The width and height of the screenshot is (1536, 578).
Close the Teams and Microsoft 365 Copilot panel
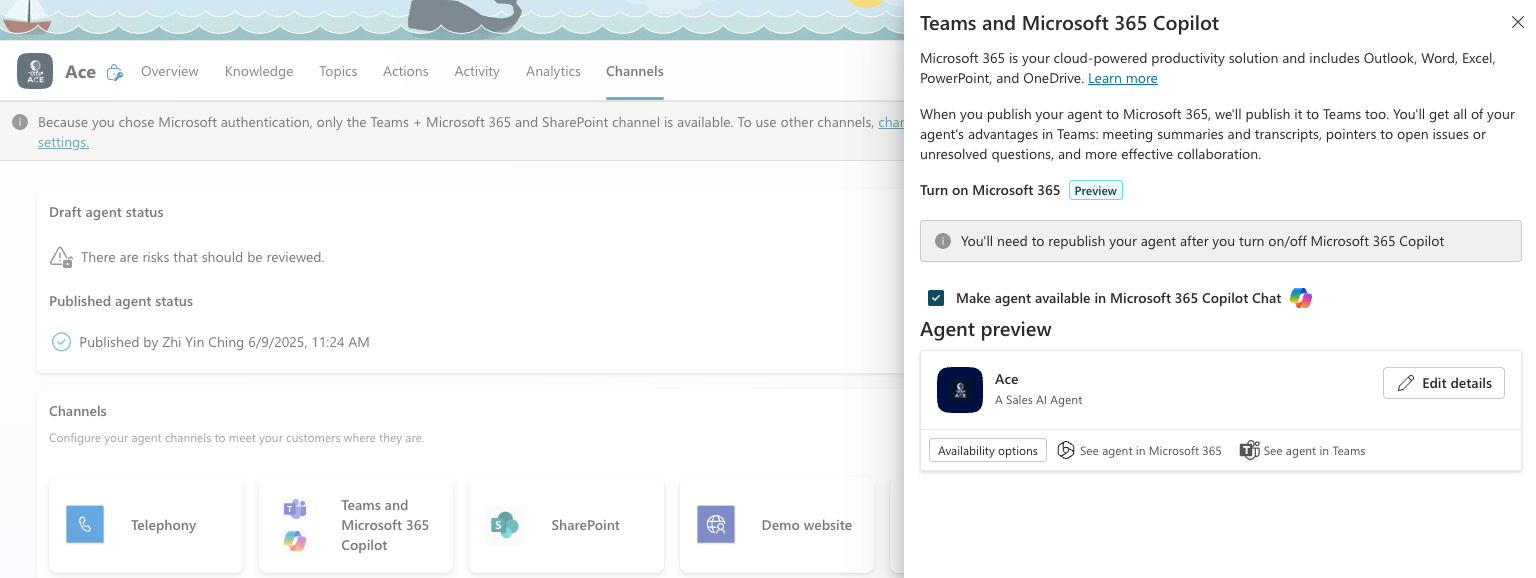click(x=1518, y=22)
